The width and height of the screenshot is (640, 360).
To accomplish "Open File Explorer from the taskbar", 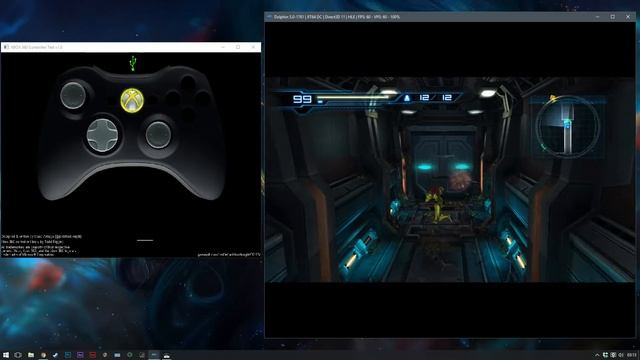I will pyautogui.click(x=31, y=355).
